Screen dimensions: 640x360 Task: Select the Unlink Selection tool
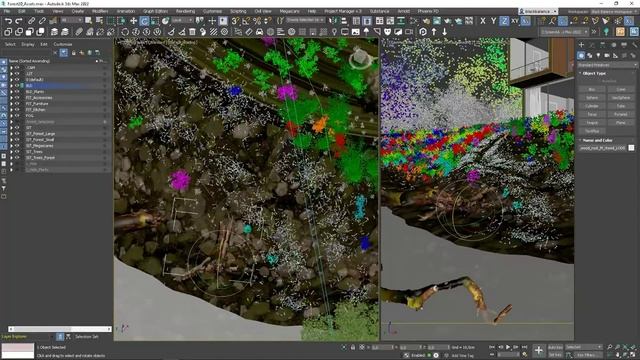tap(42, 20)
